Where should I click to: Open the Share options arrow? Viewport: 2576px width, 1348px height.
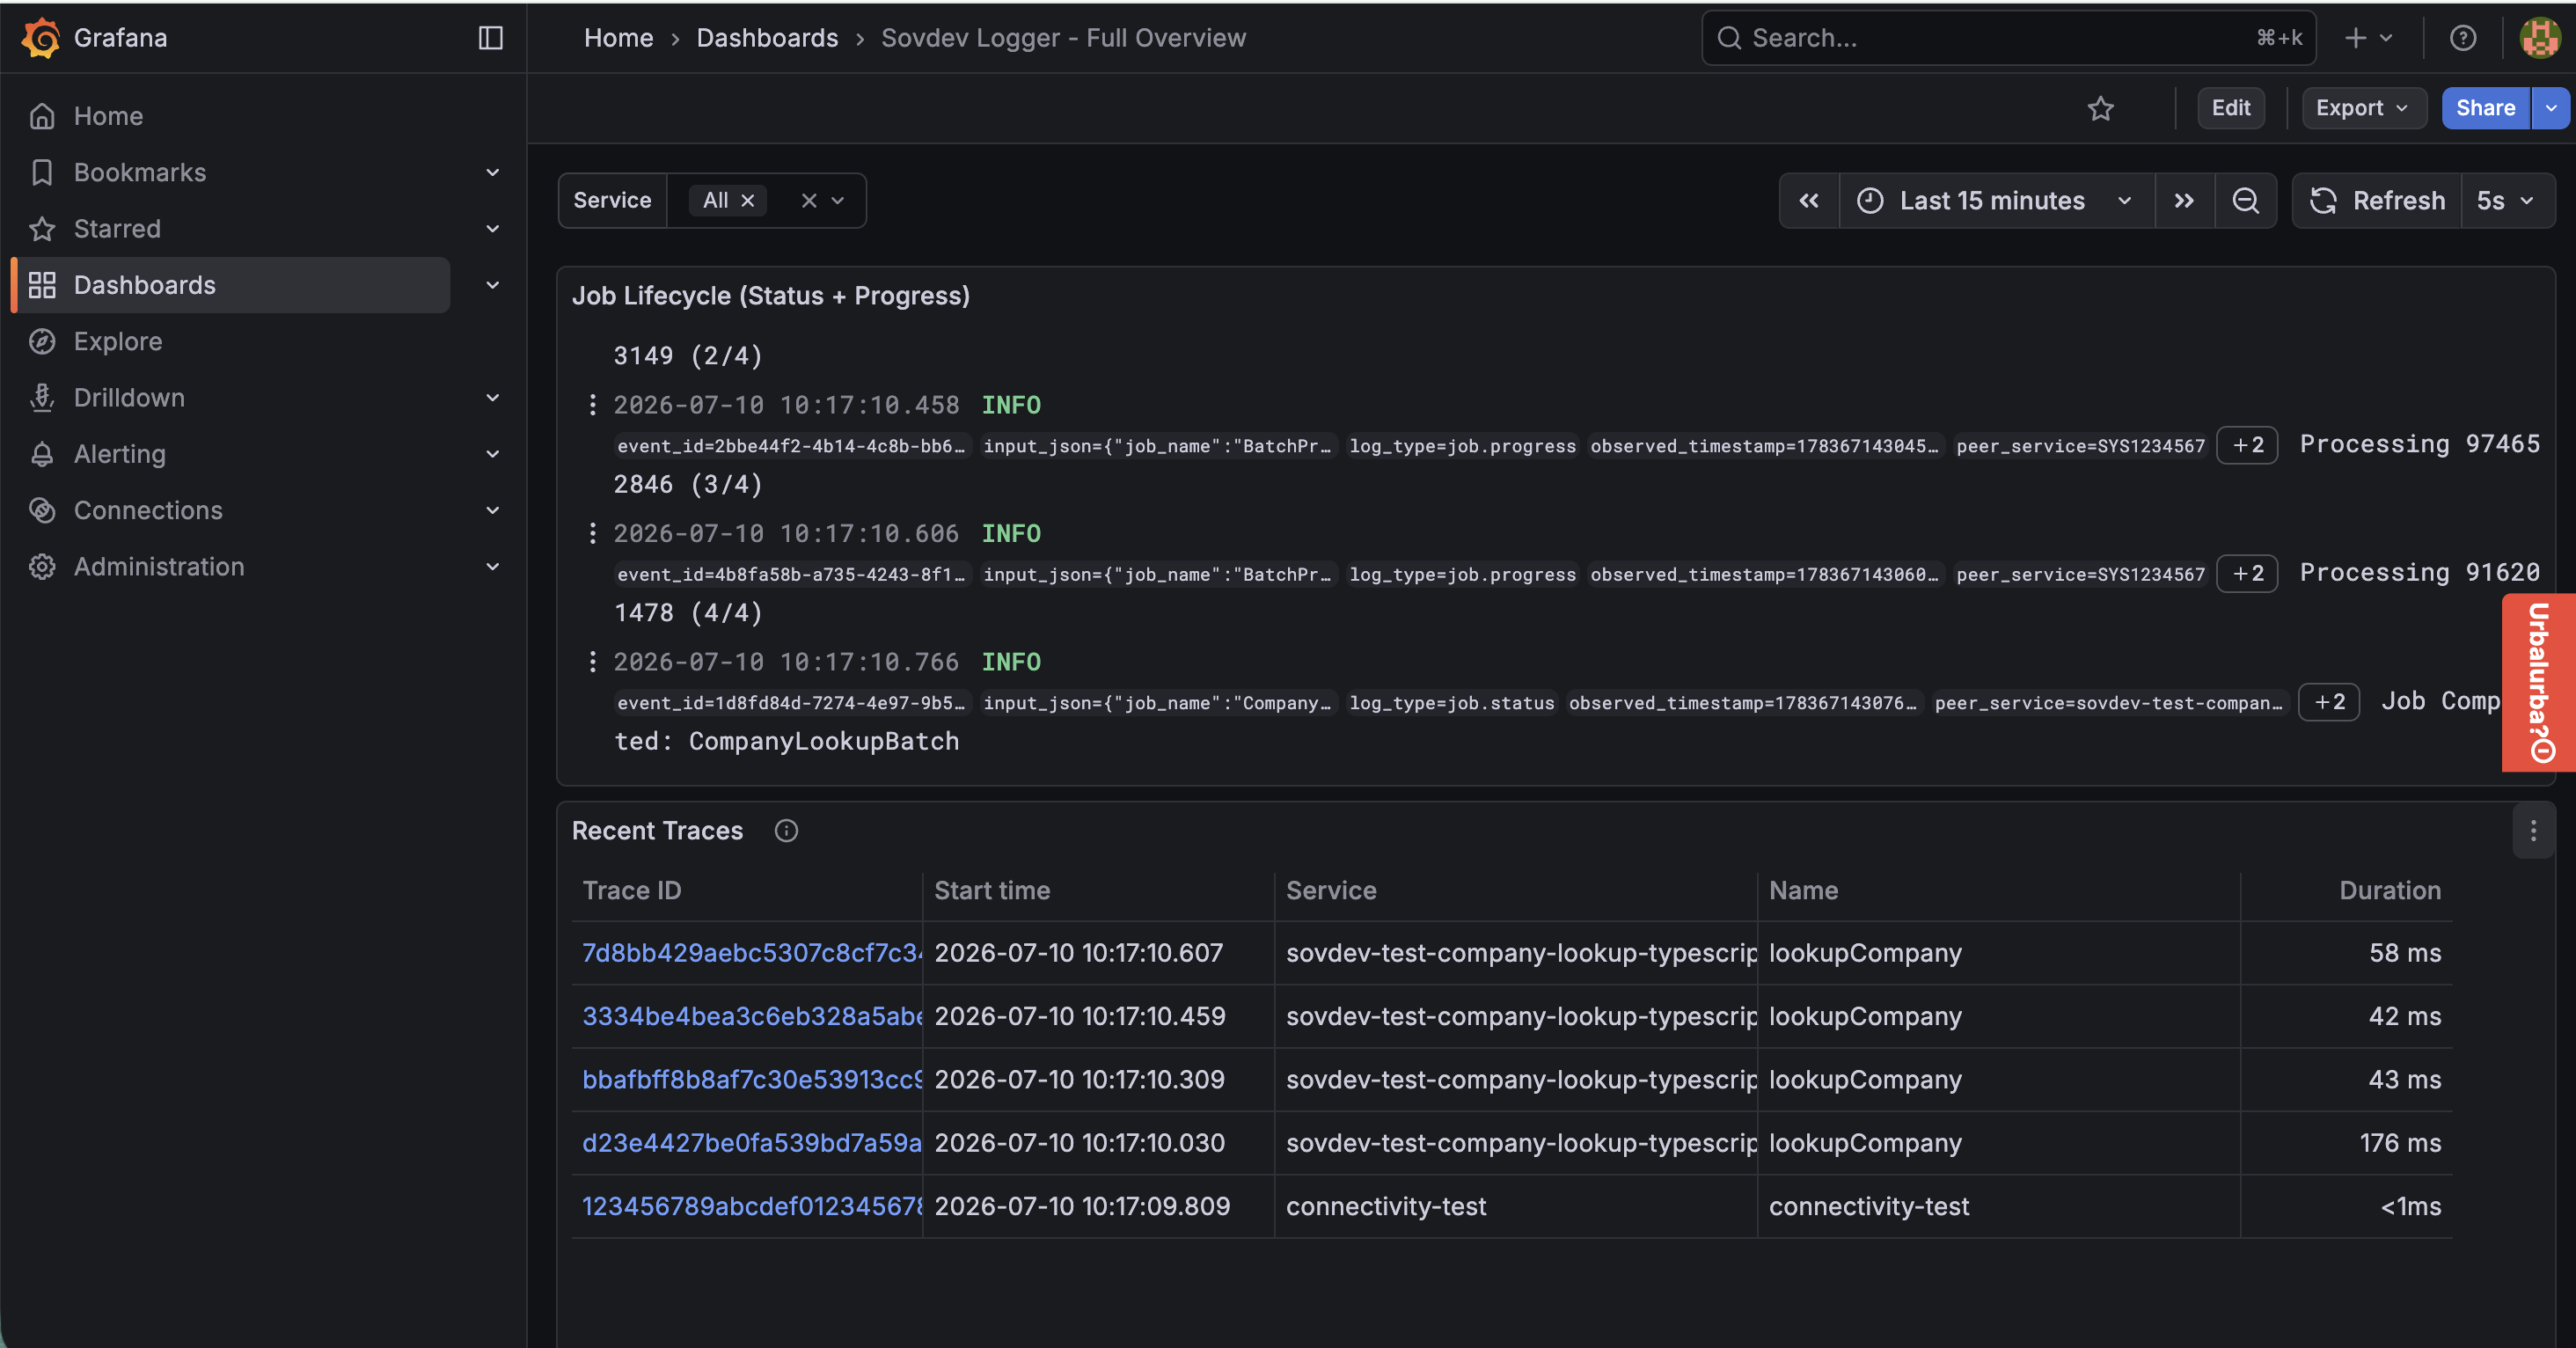2551,108
